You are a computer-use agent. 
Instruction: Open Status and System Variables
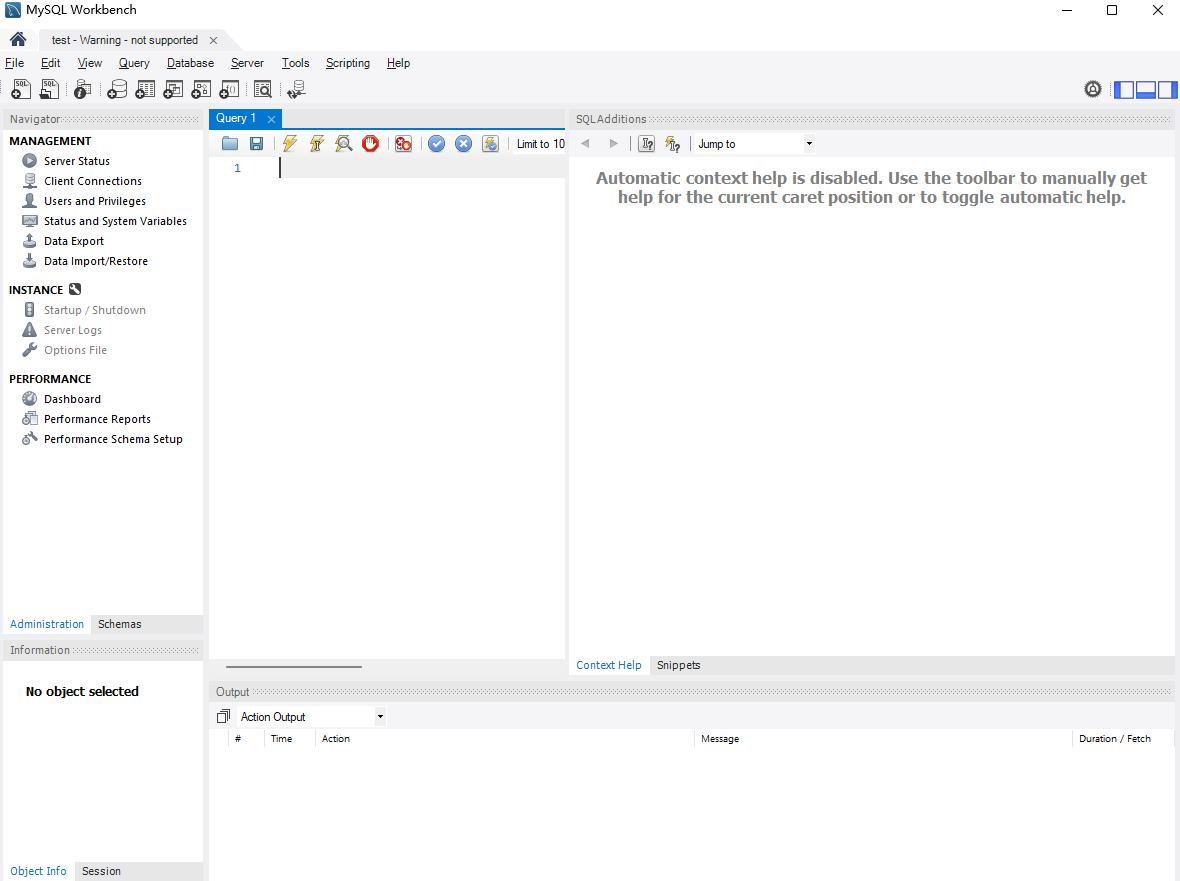[x=115, y=221]
